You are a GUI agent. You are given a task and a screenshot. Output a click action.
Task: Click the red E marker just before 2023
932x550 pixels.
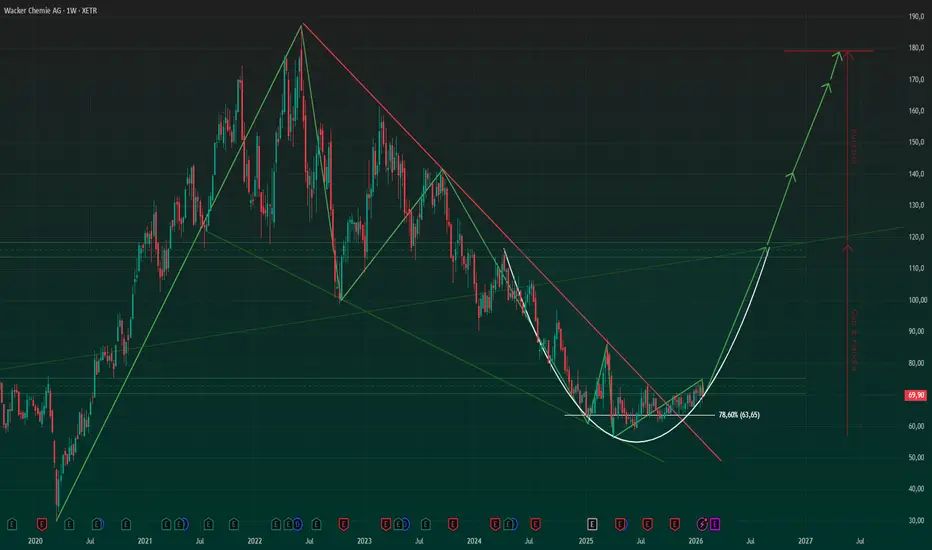point(344,524)
